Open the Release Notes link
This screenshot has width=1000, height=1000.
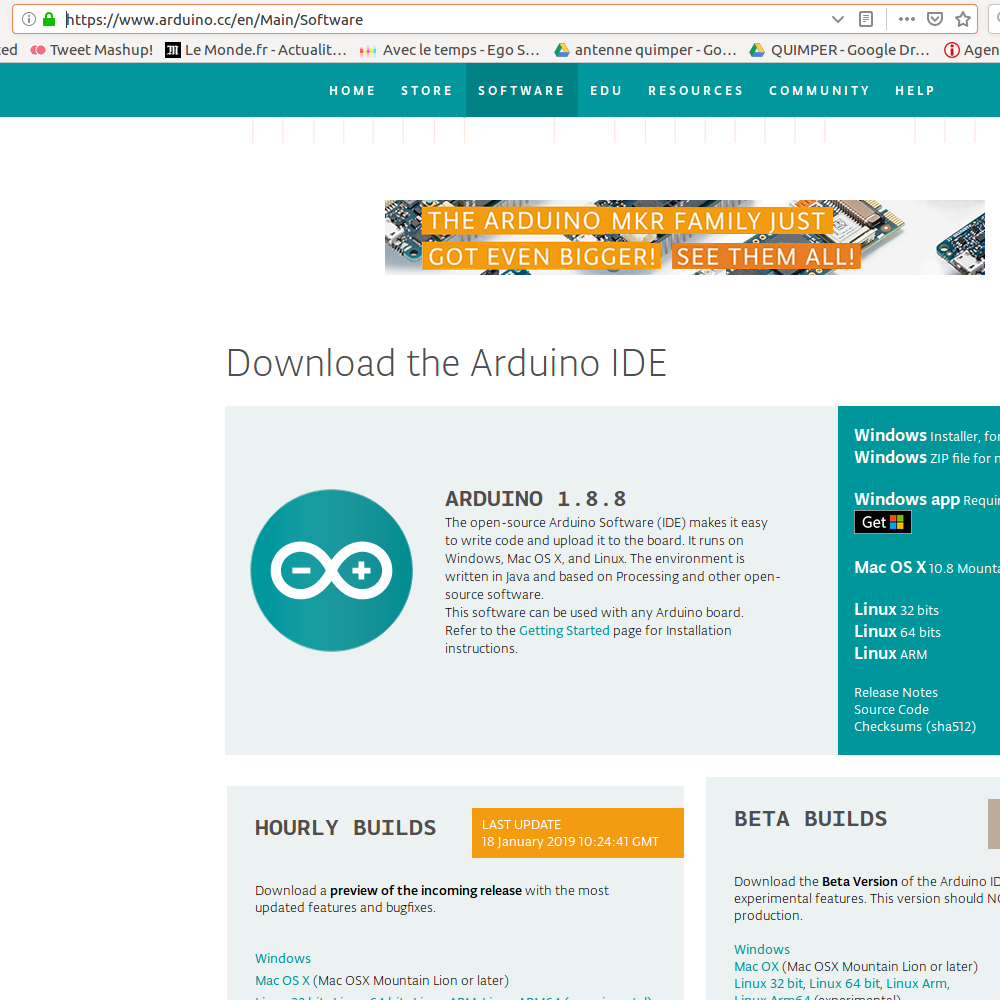[x=895, y=692]
